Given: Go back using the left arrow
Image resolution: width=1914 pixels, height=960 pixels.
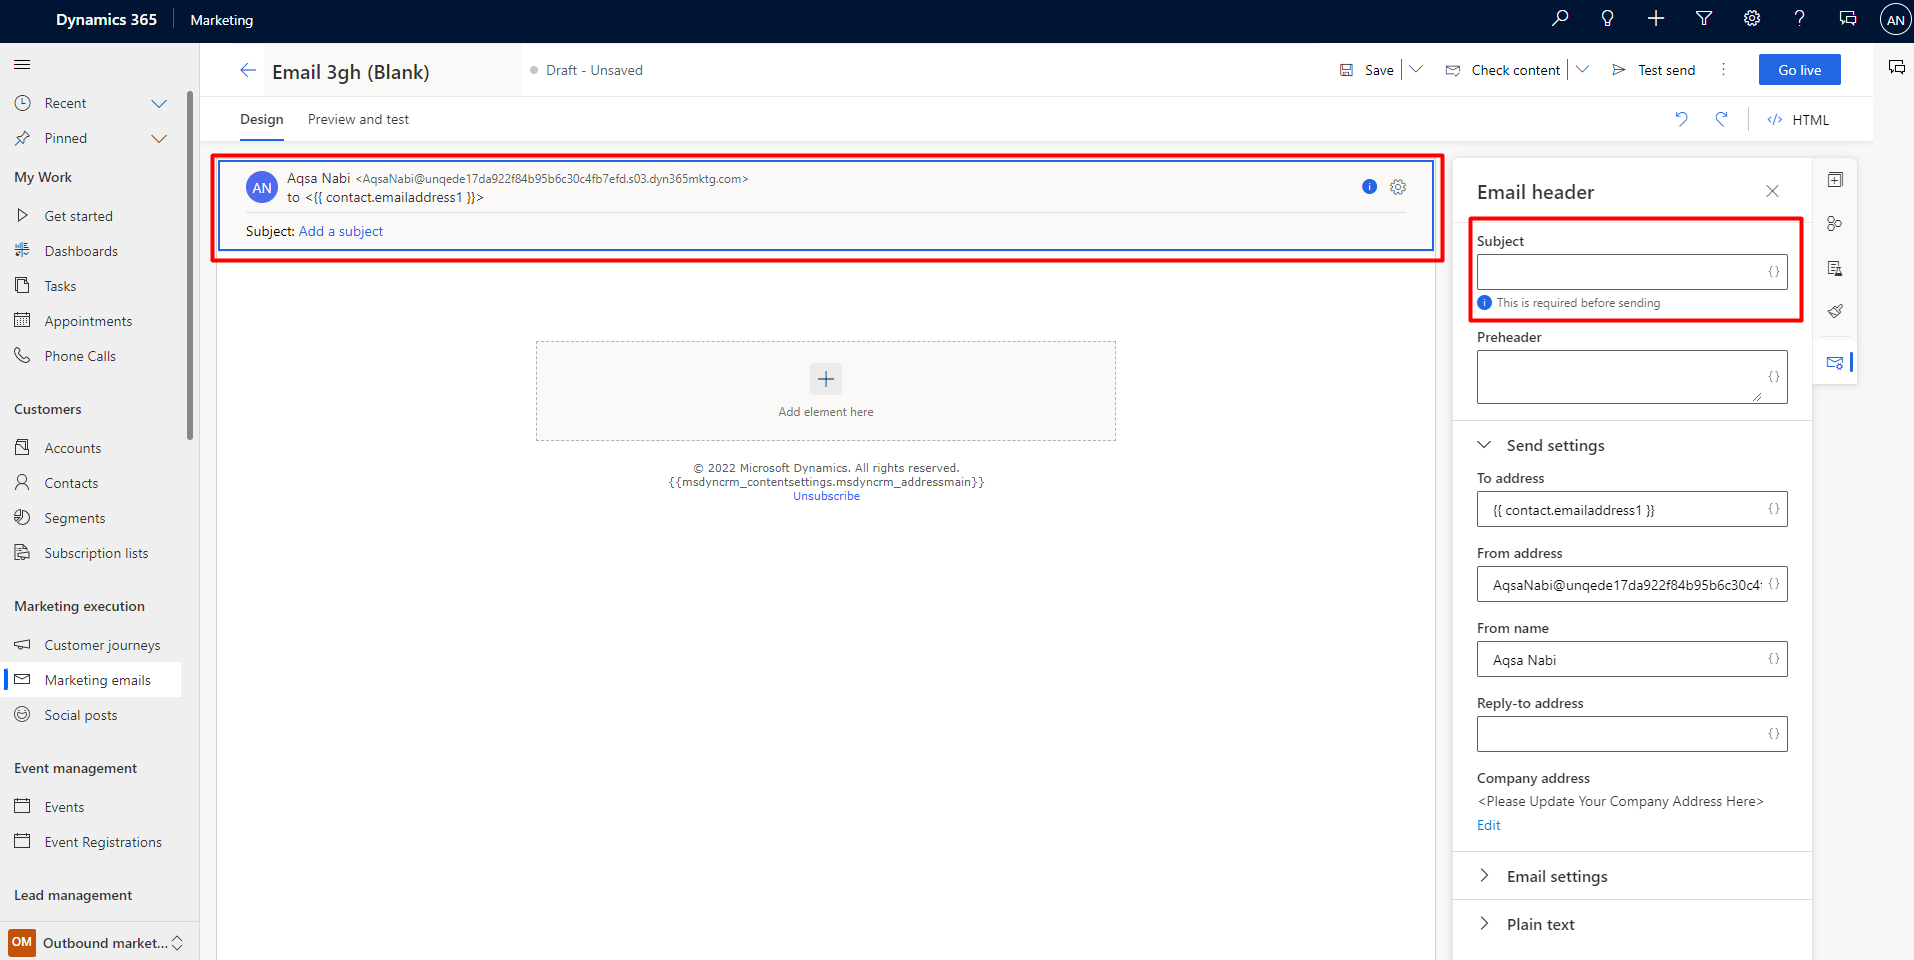Looking at the screenshot, I should [248, 70].
